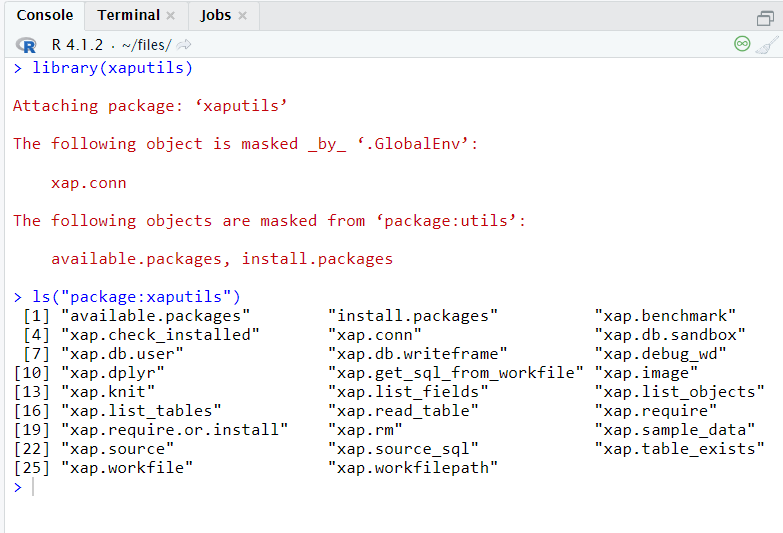
Task: Click the "xap.benchmark" output entry
Action: point(665,316)
